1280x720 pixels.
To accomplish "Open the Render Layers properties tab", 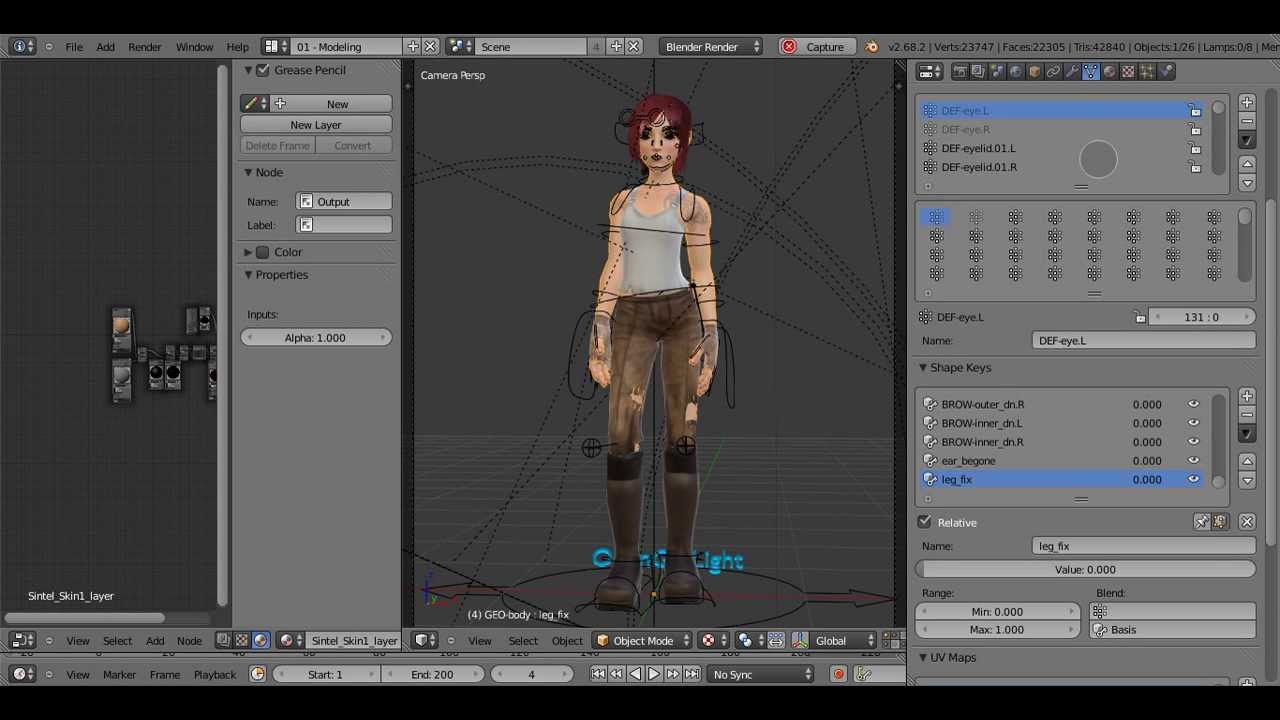I will click(978, 71).
